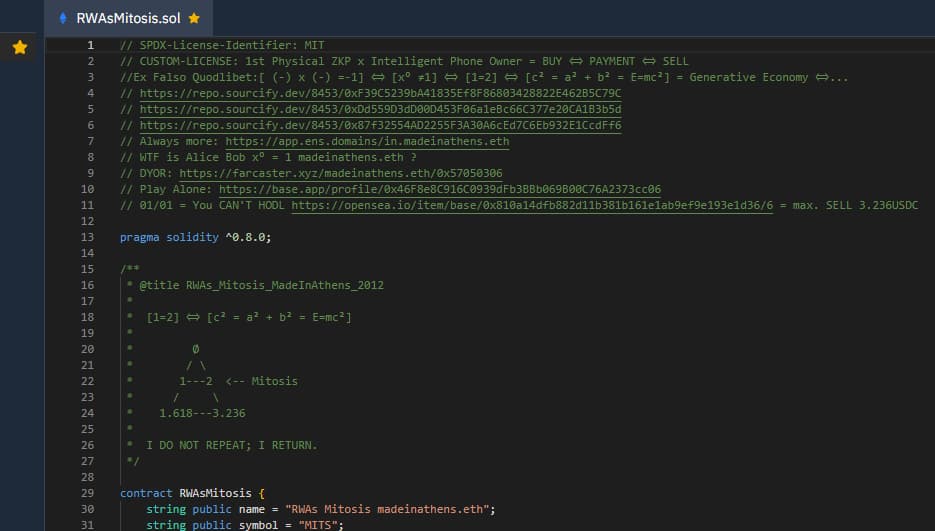935x531 pixels.
Task: Click the '// CUSTOM-LICENSE' comment line
Action: pyautogui.click(x=404, y=61)
